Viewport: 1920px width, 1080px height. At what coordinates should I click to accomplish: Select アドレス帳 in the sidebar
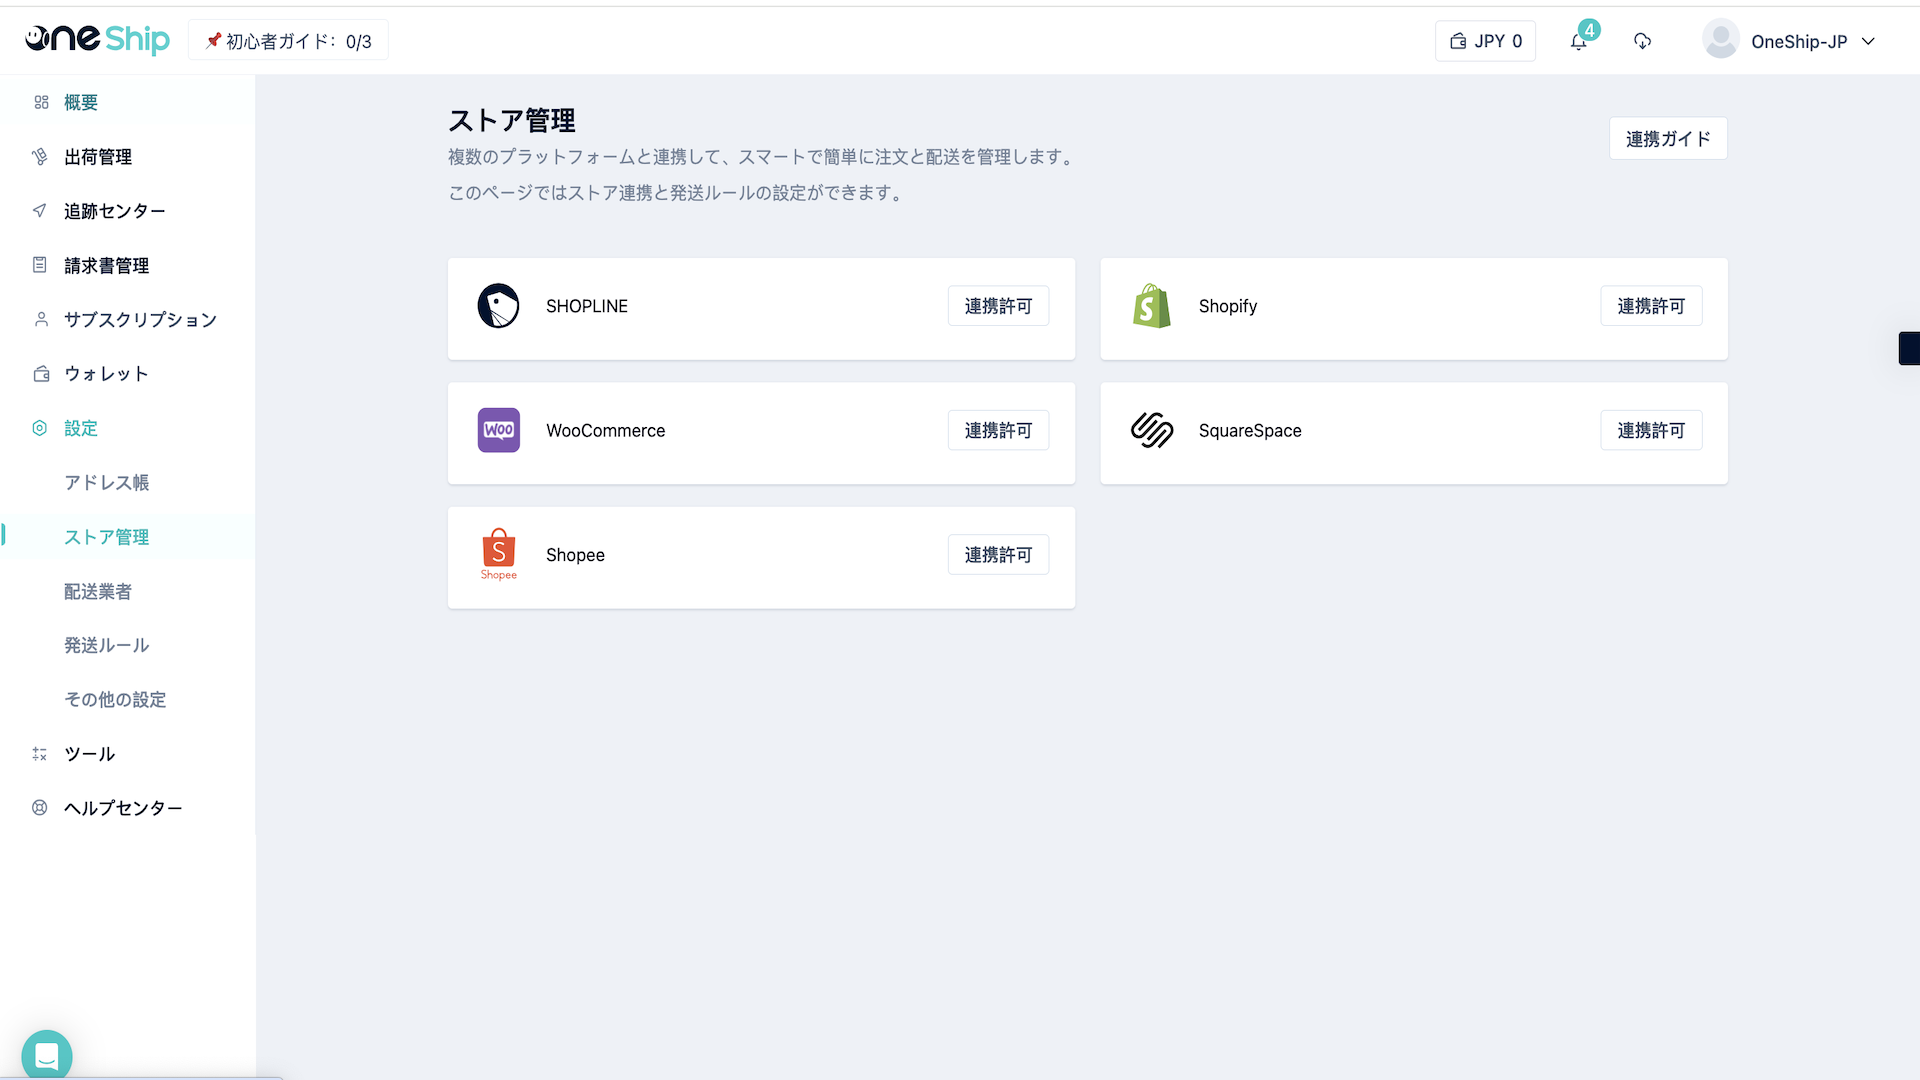click(x=106, y=483)
